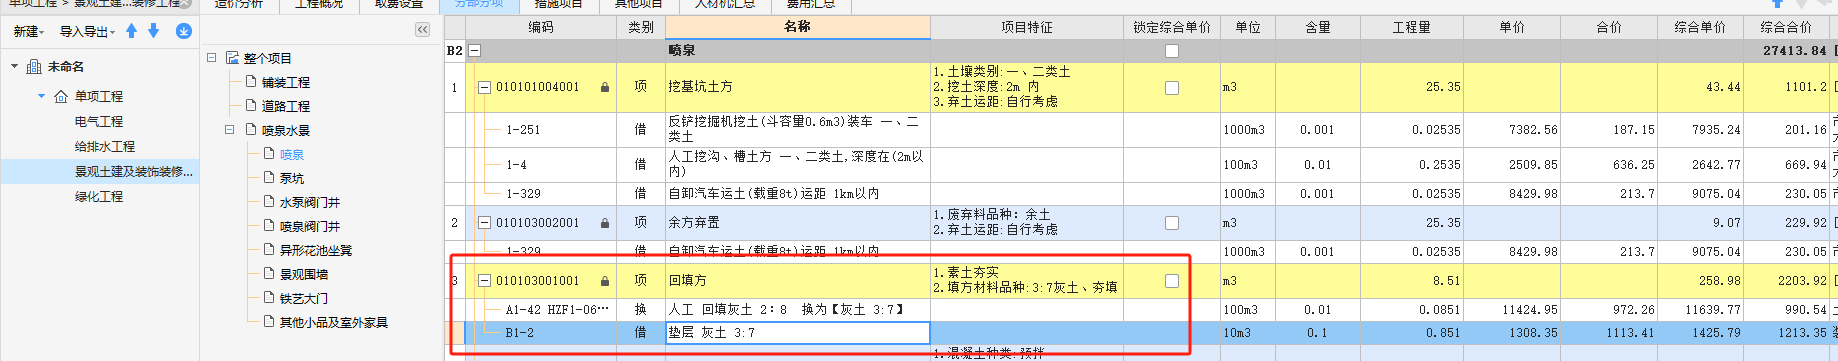Click the document icon beside 道路工程
1838x361 pixels.
tap(252, 105)
